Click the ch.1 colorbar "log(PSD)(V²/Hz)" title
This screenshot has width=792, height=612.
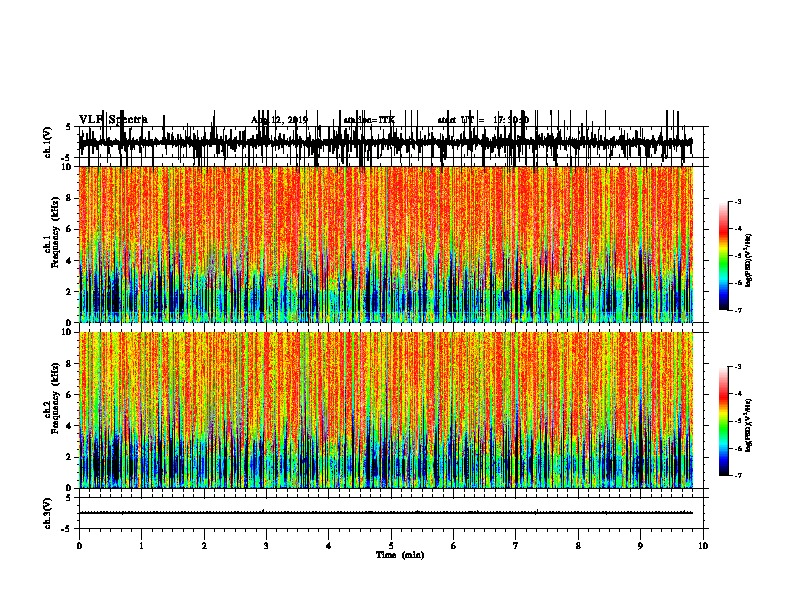748,260
